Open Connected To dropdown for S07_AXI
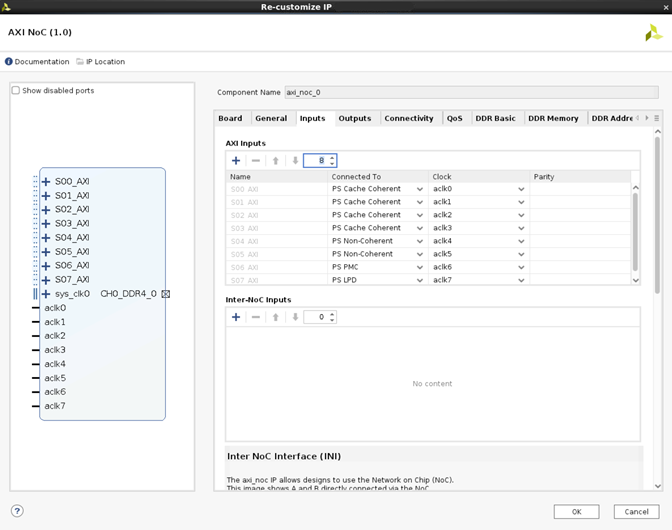Screen dimensions: 672x530 point(420,280)
